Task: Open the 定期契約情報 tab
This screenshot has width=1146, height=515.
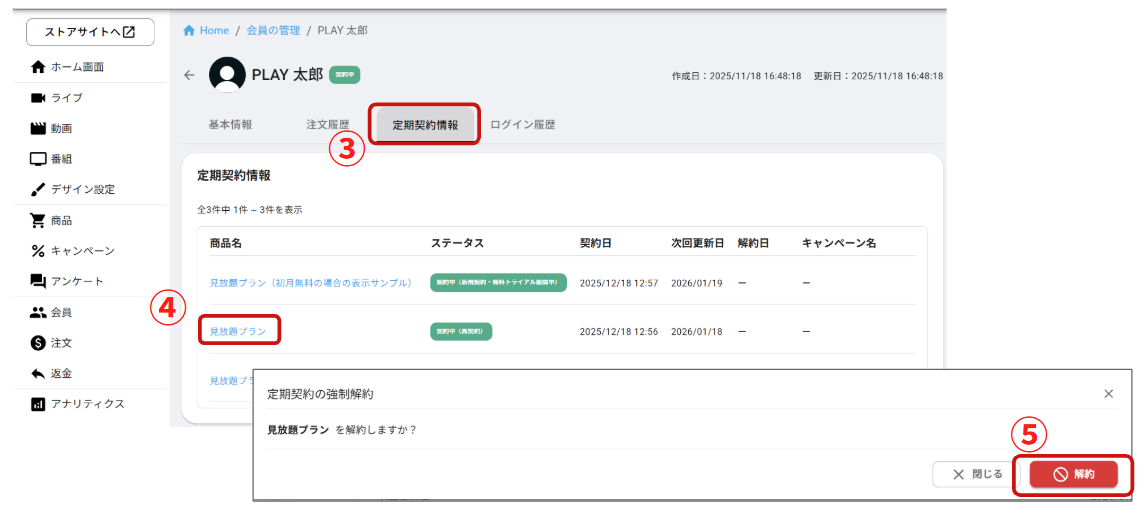Action: tap(425, 125)
